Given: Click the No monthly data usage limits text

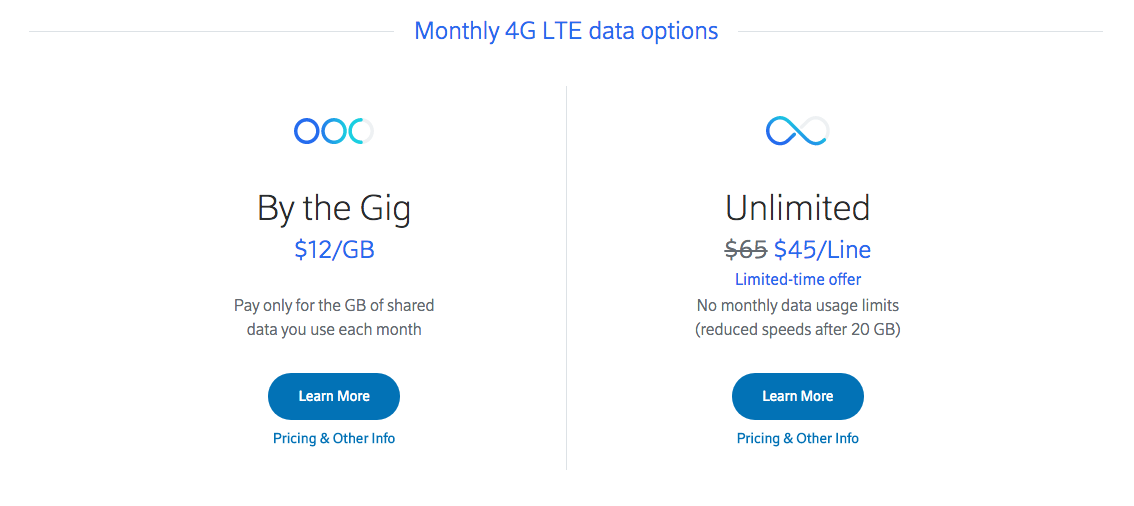Looking at the screenshot, I should [798, 305].
